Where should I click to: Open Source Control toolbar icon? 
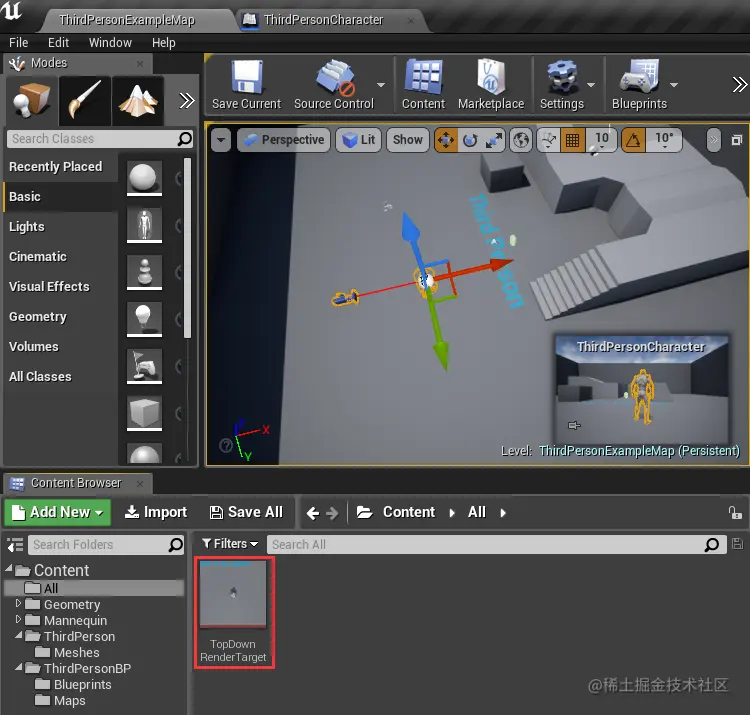tap(335, 77)
